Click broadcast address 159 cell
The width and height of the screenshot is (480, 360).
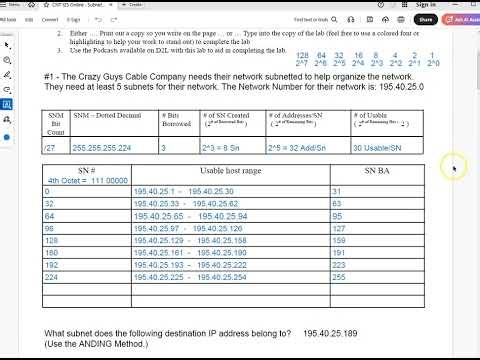[x=377, y=241]
